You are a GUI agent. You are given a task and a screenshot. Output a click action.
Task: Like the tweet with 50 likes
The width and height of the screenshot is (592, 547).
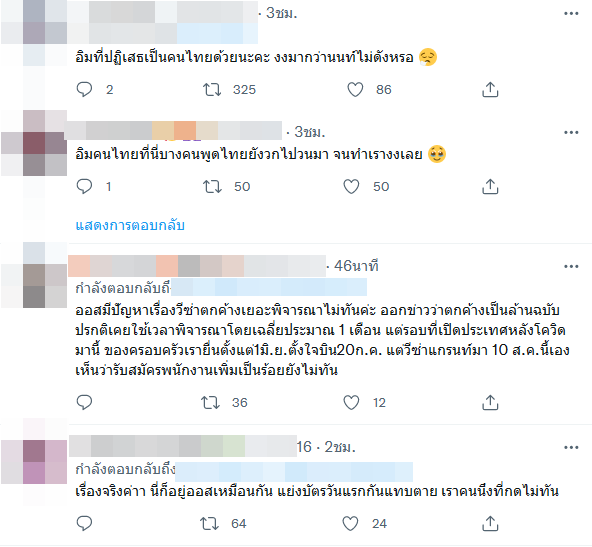(x=351, y=186)
